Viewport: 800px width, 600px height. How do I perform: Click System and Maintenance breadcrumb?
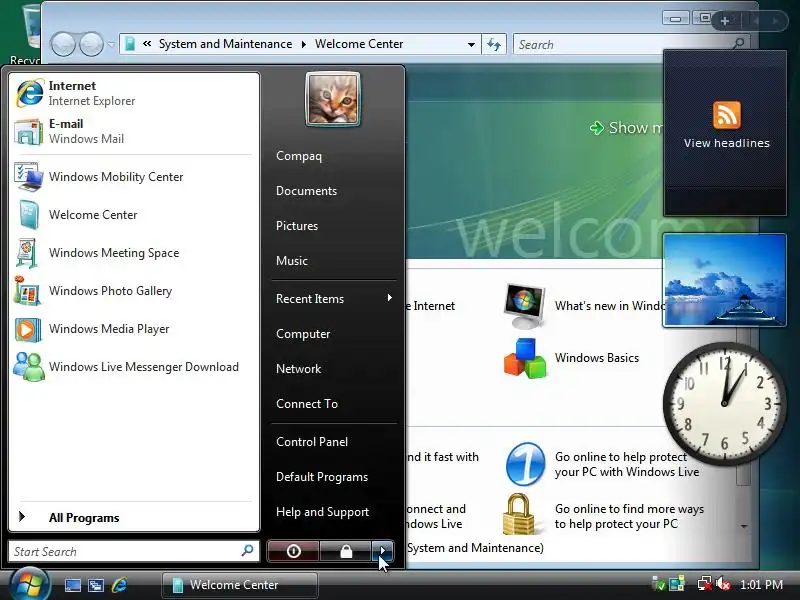[x=226, y=44]
